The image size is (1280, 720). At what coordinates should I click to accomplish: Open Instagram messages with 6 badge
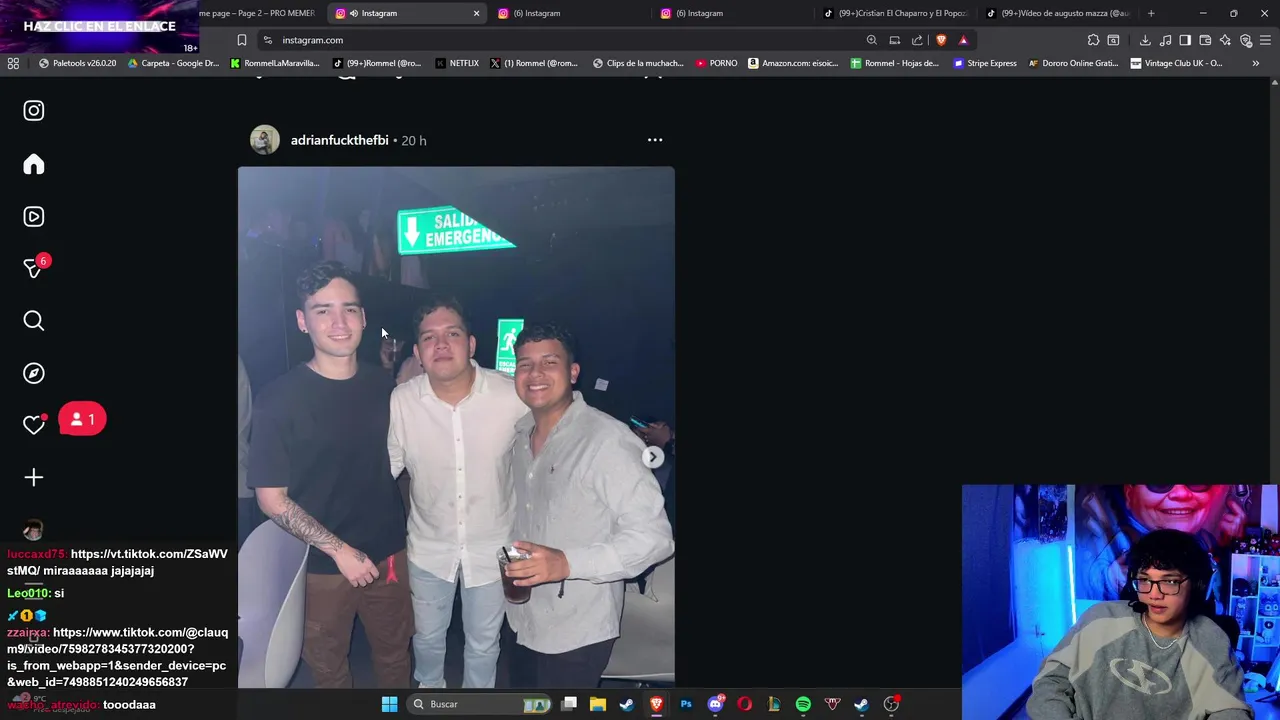pyautogui.click(x=34, y=268)
